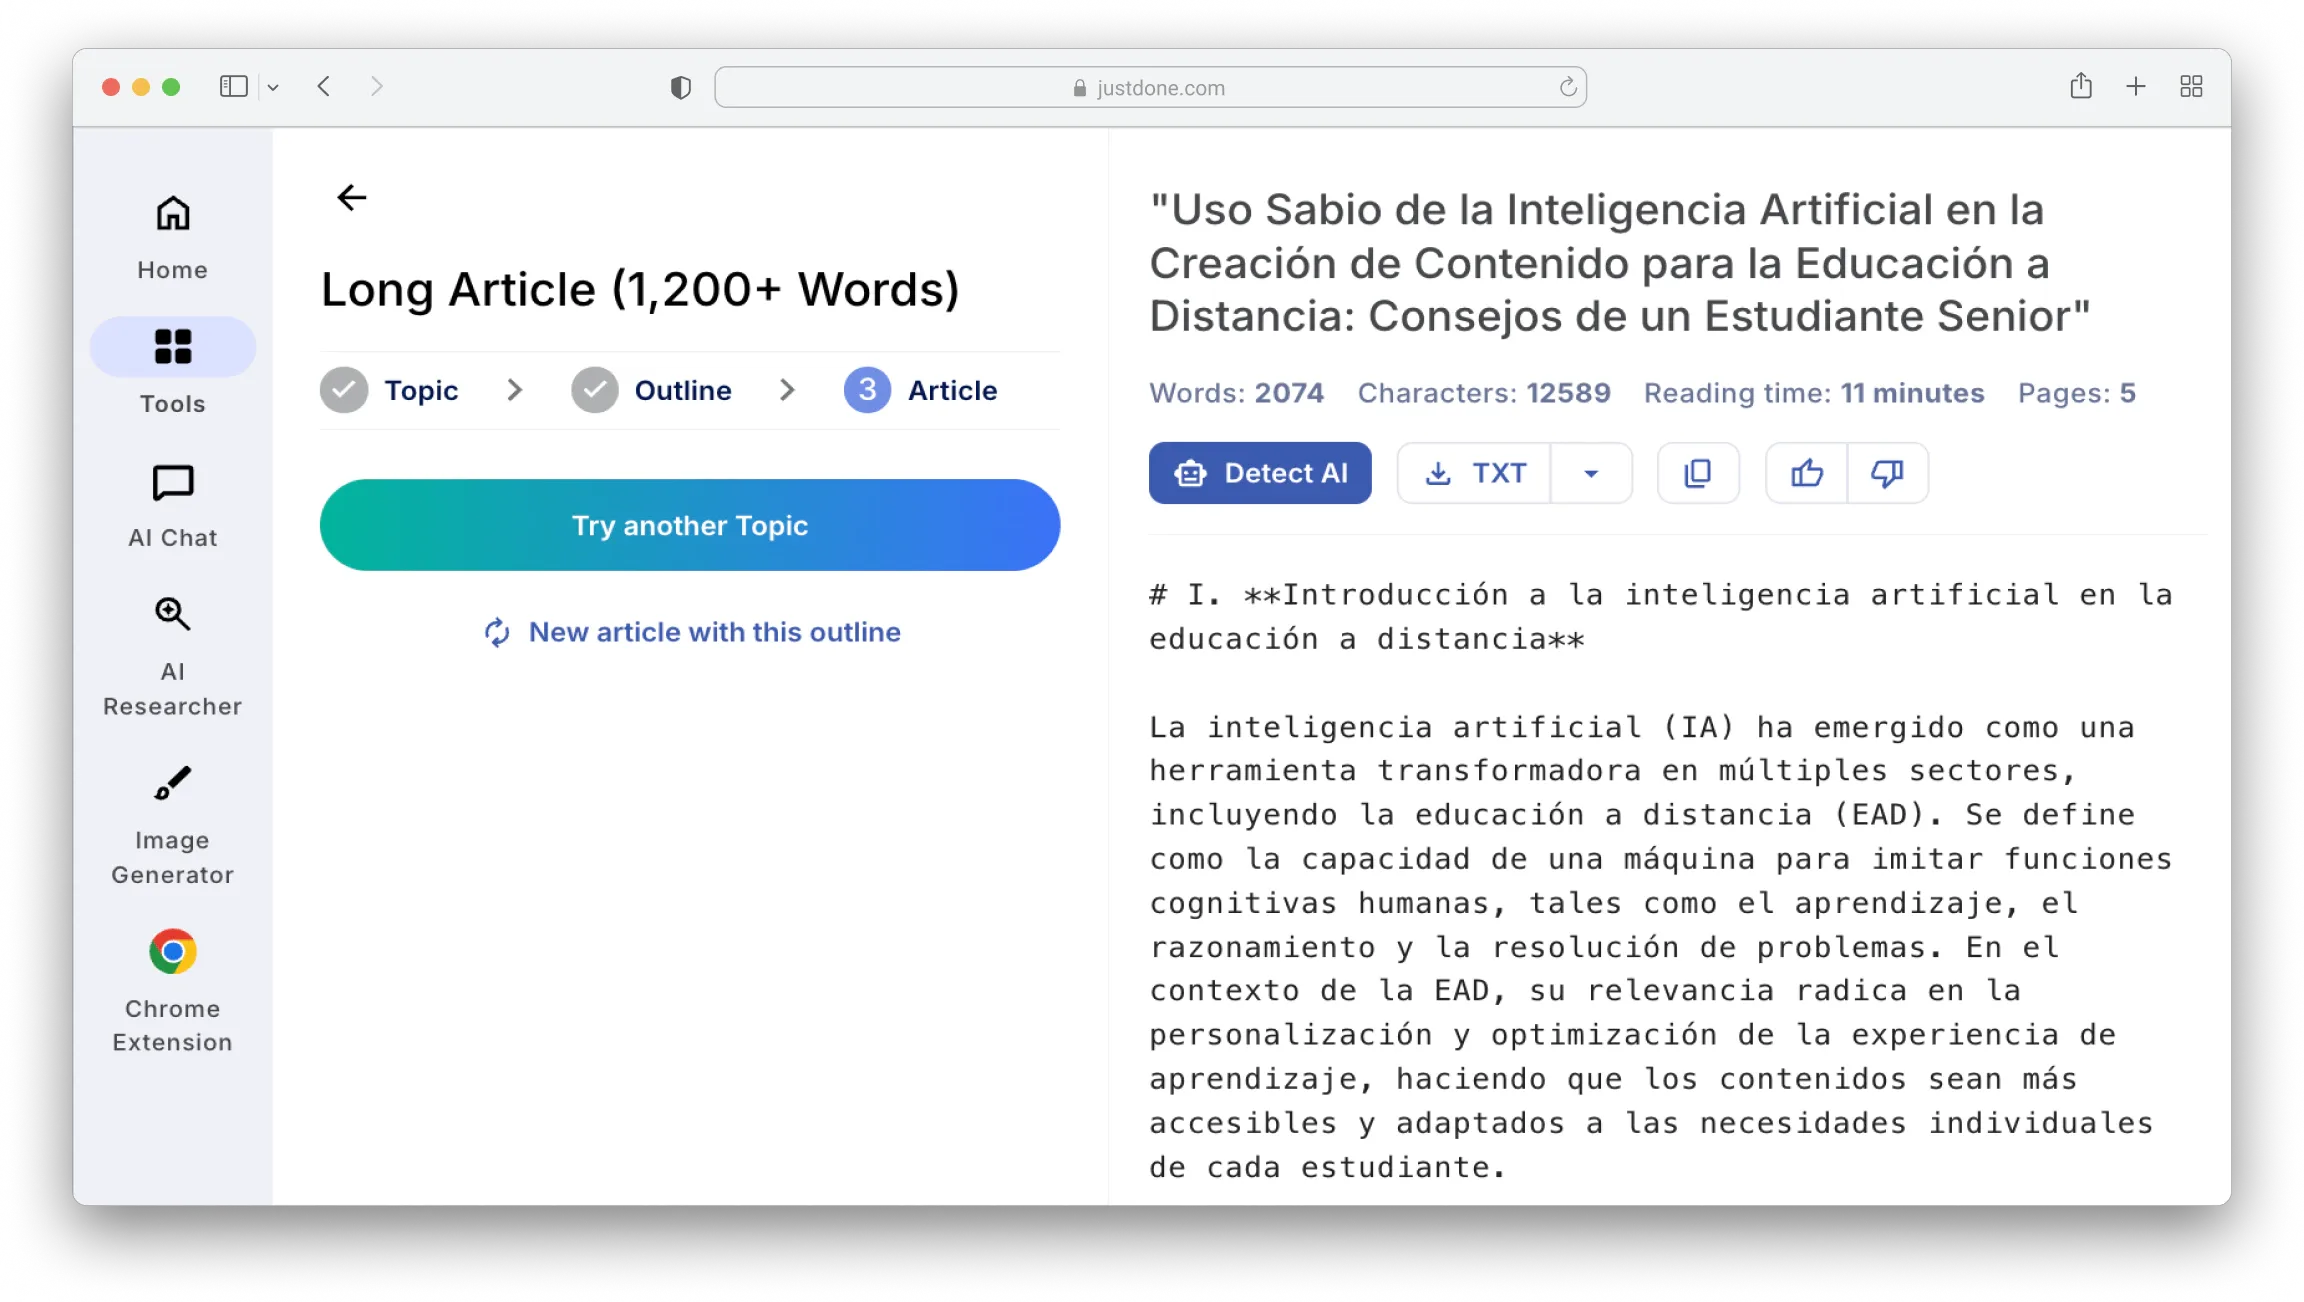2304x1302 pixels.
Task: Copy the generated article text
Action: [x=1697, y=473]
